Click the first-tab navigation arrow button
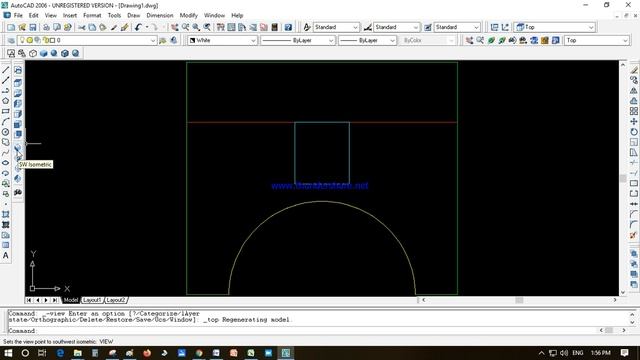Viewport: 640px width, 360px height. point(29,300)
